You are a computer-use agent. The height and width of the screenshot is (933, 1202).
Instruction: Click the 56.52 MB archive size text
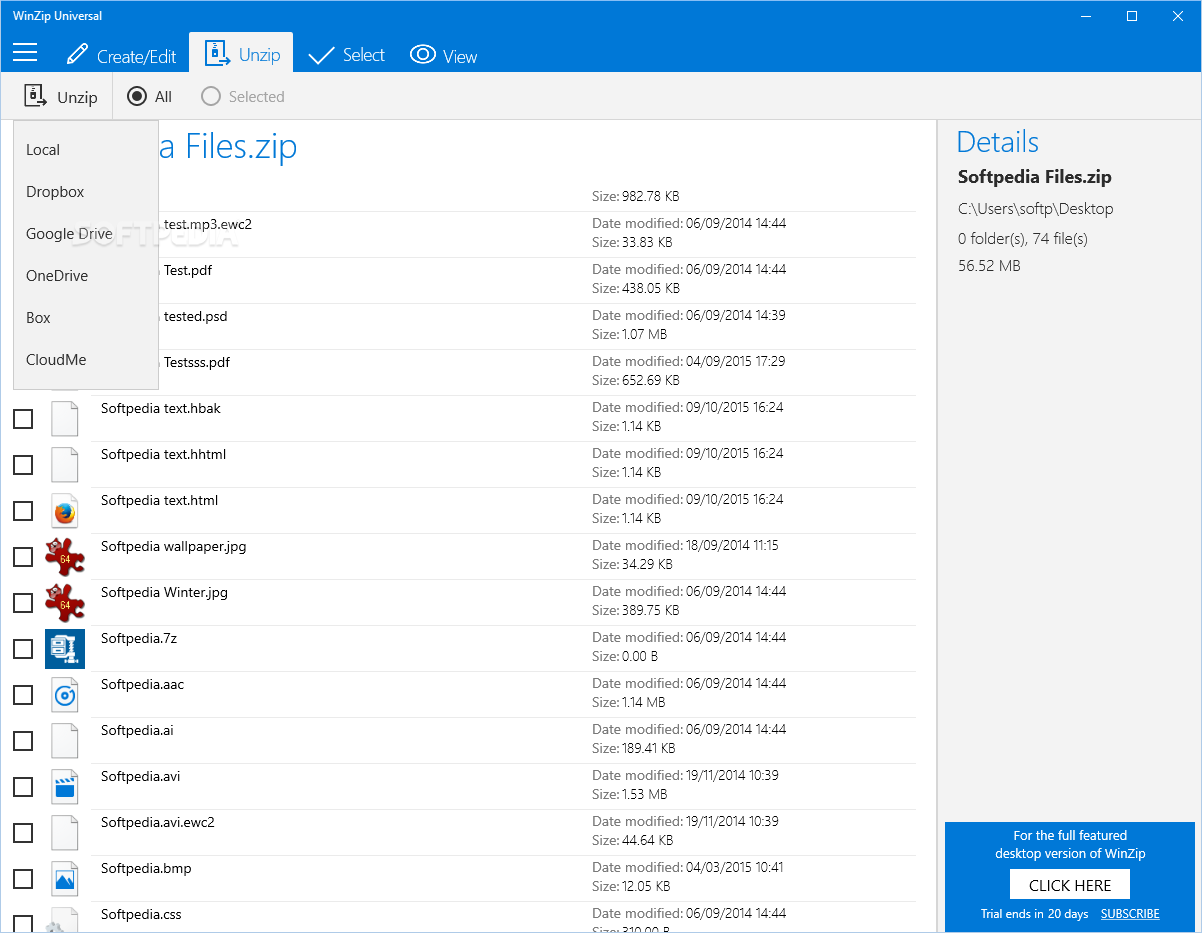(989, 266)
